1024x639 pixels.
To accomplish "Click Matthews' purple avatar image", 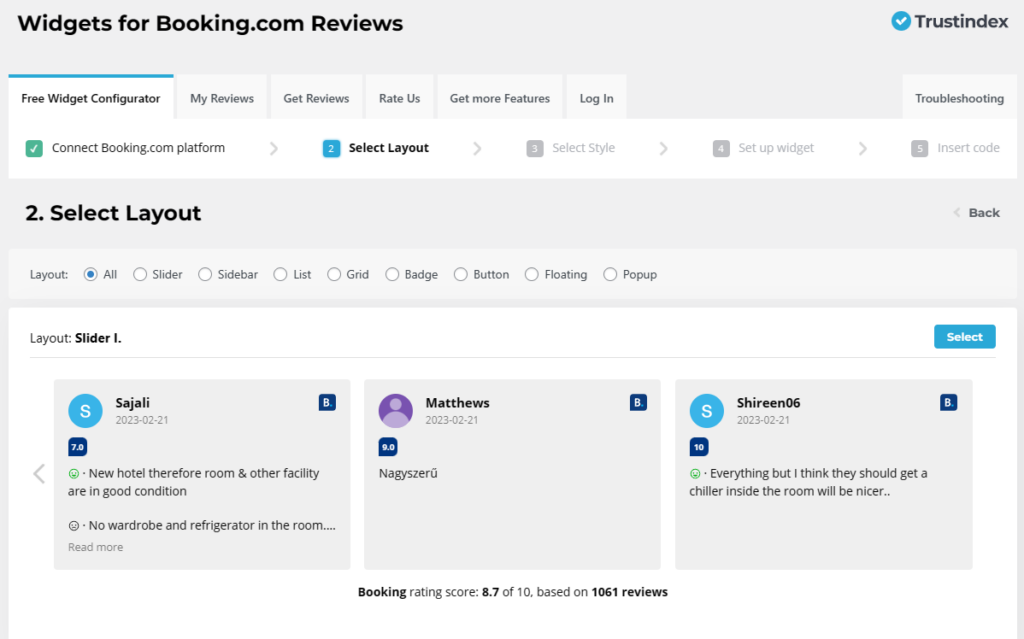I will pos(395,410).
